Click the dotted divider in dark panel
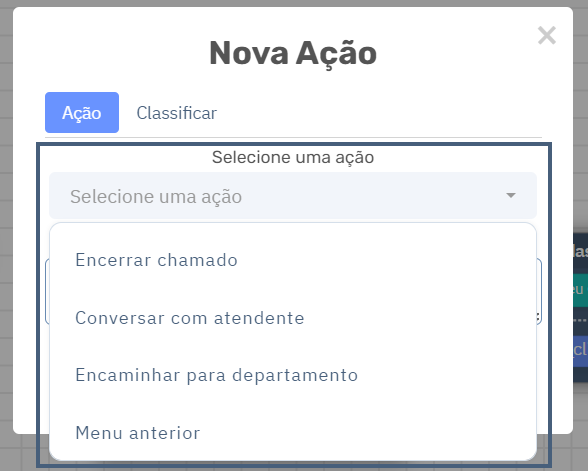 [580, 321]
